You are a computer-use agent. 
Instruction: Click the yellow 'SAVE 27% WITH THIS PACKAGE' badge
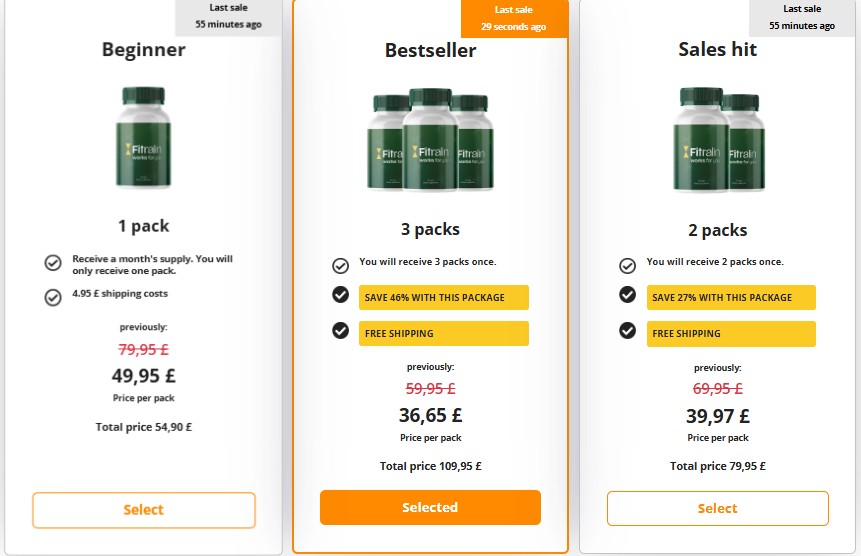click(x=730, y=297)
